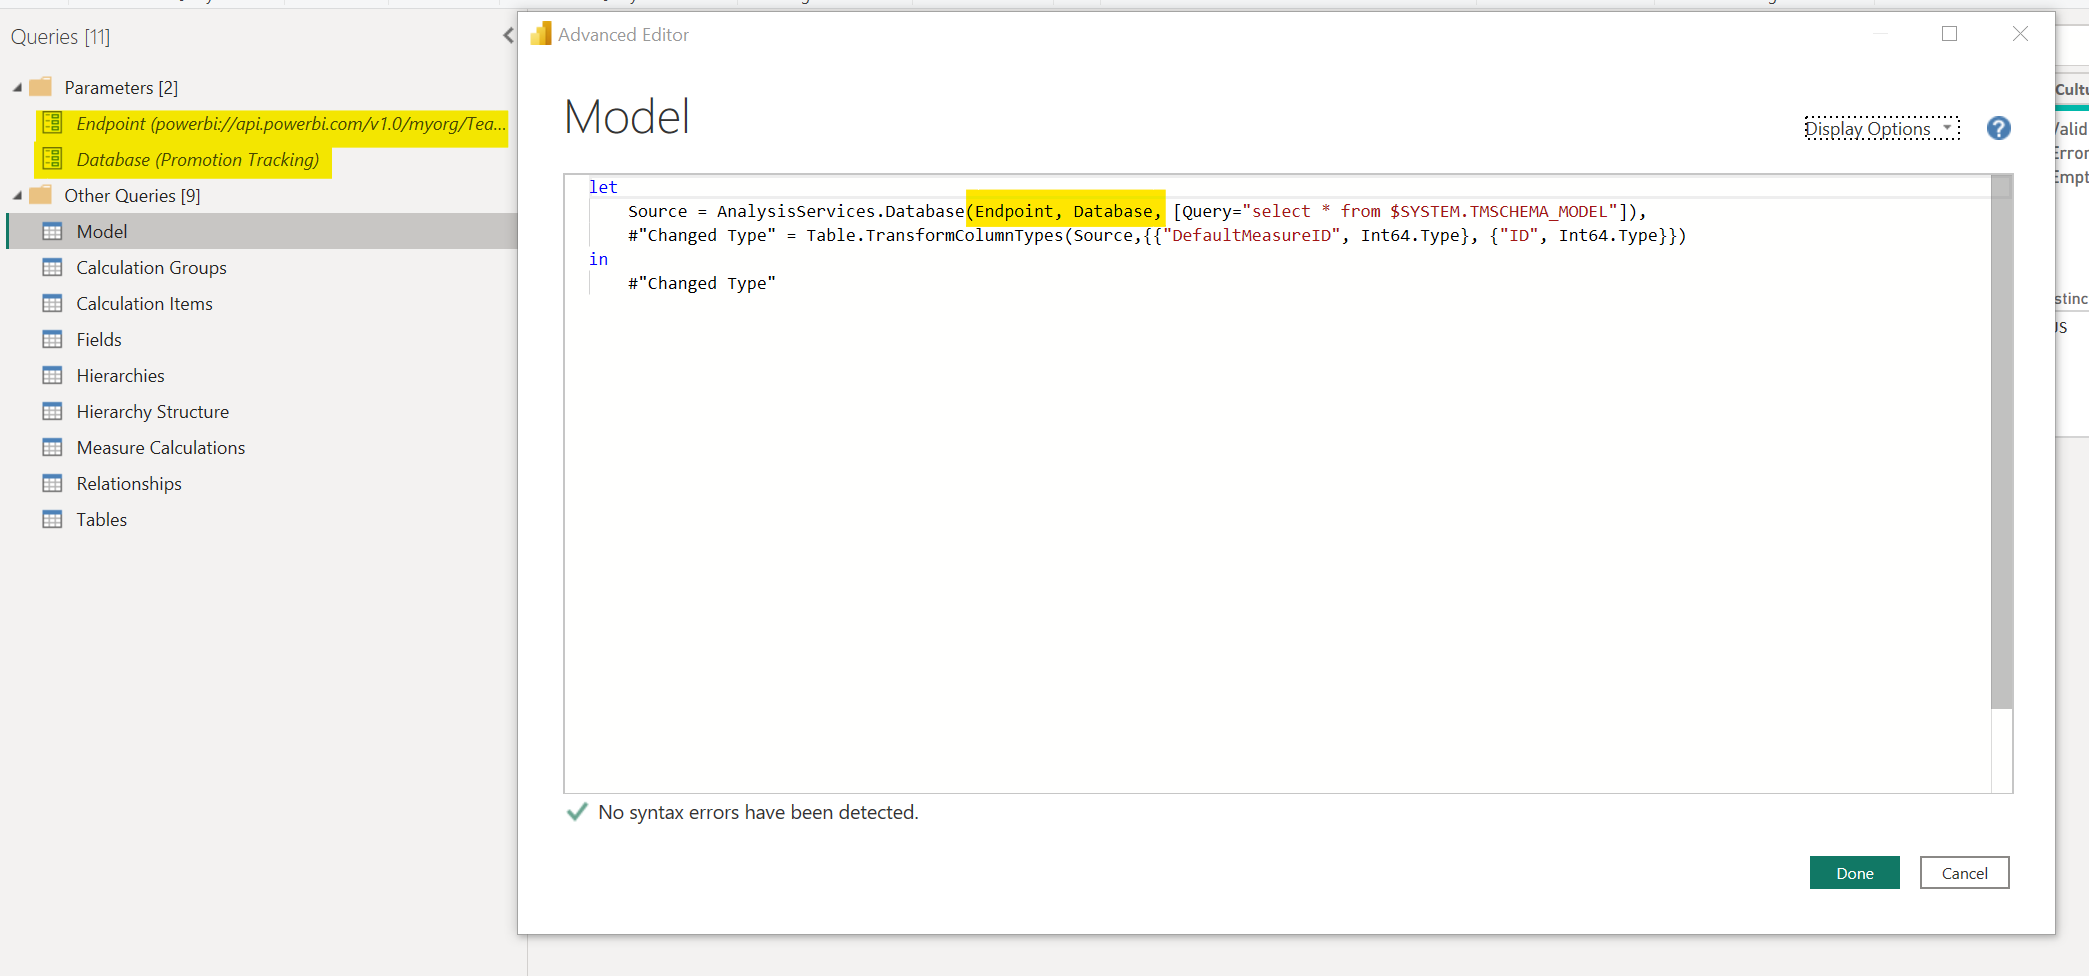Collapse the Other Queries group triangle
The width and height of the screenshot is (2089, 976).
17,196
